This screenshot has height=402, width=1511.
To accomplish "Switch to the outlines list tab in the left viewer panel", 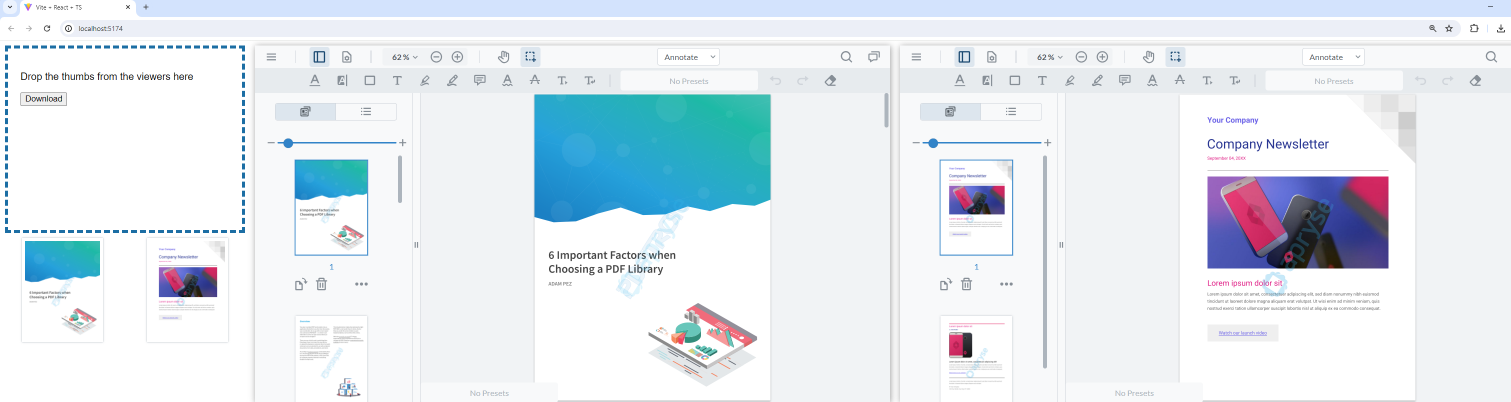I will pyautogui.click(x=366, y=112).
